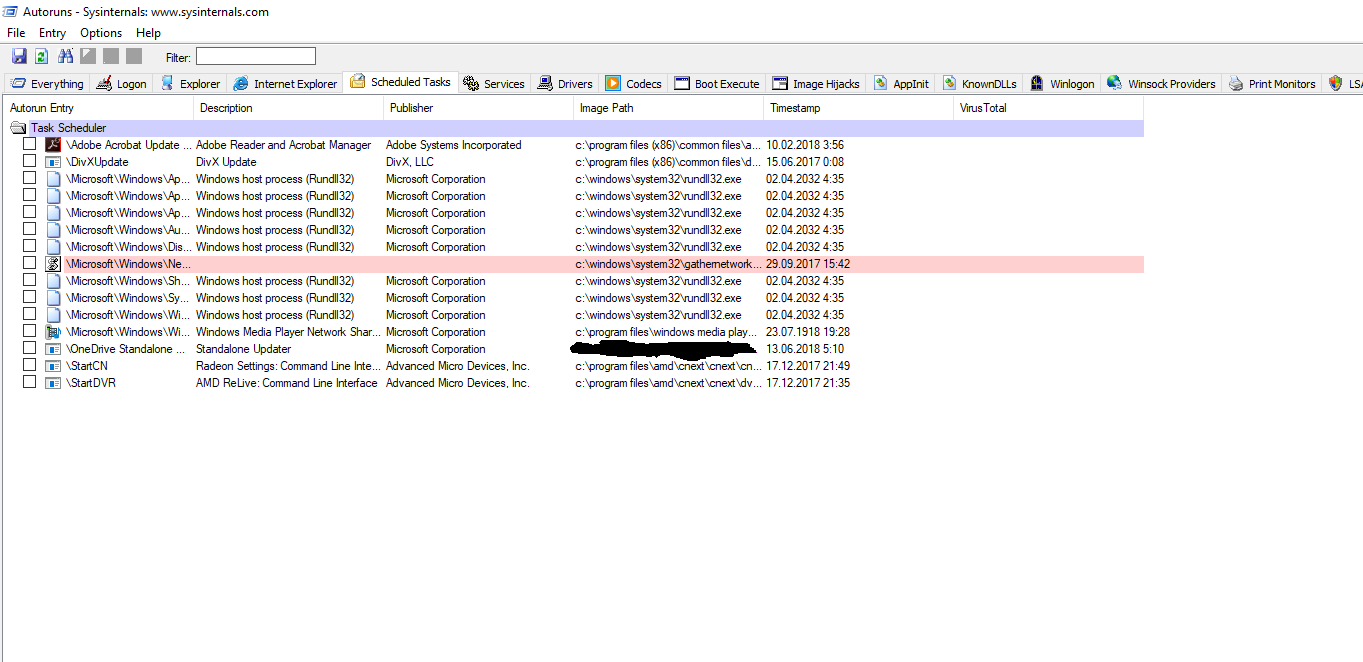Click the 29.09.2017 15:42 timestamp

[808, 264]
